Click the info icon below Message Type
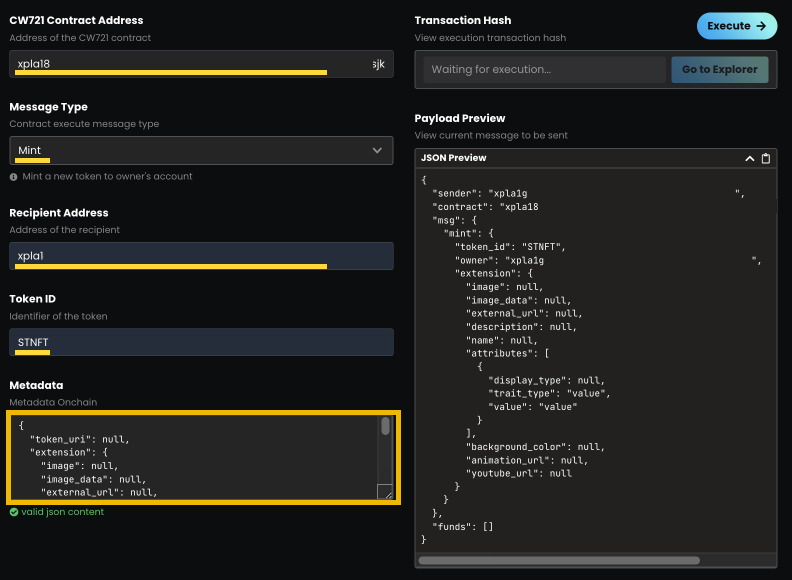This screenshot has height=580, width=792. click(14, 177)
